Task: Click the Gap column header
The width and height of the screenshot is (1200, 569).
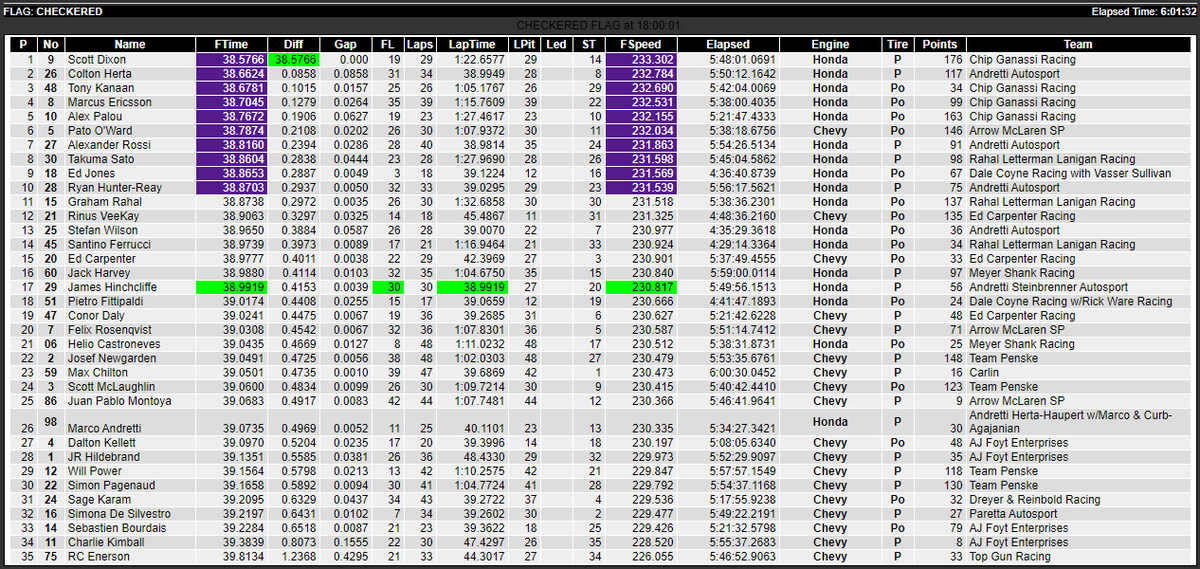Action: tap(345, 45)
